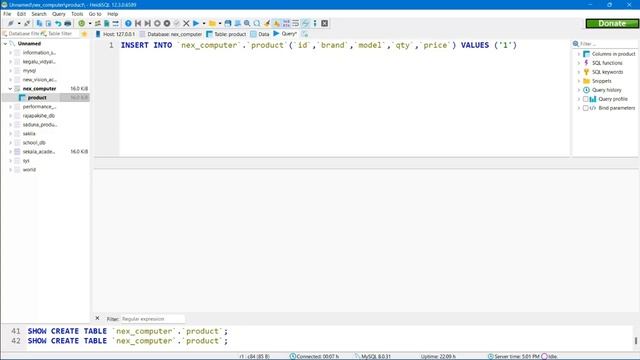
Task: Switch to the Table: product tab
Action: tap(227, 34)
